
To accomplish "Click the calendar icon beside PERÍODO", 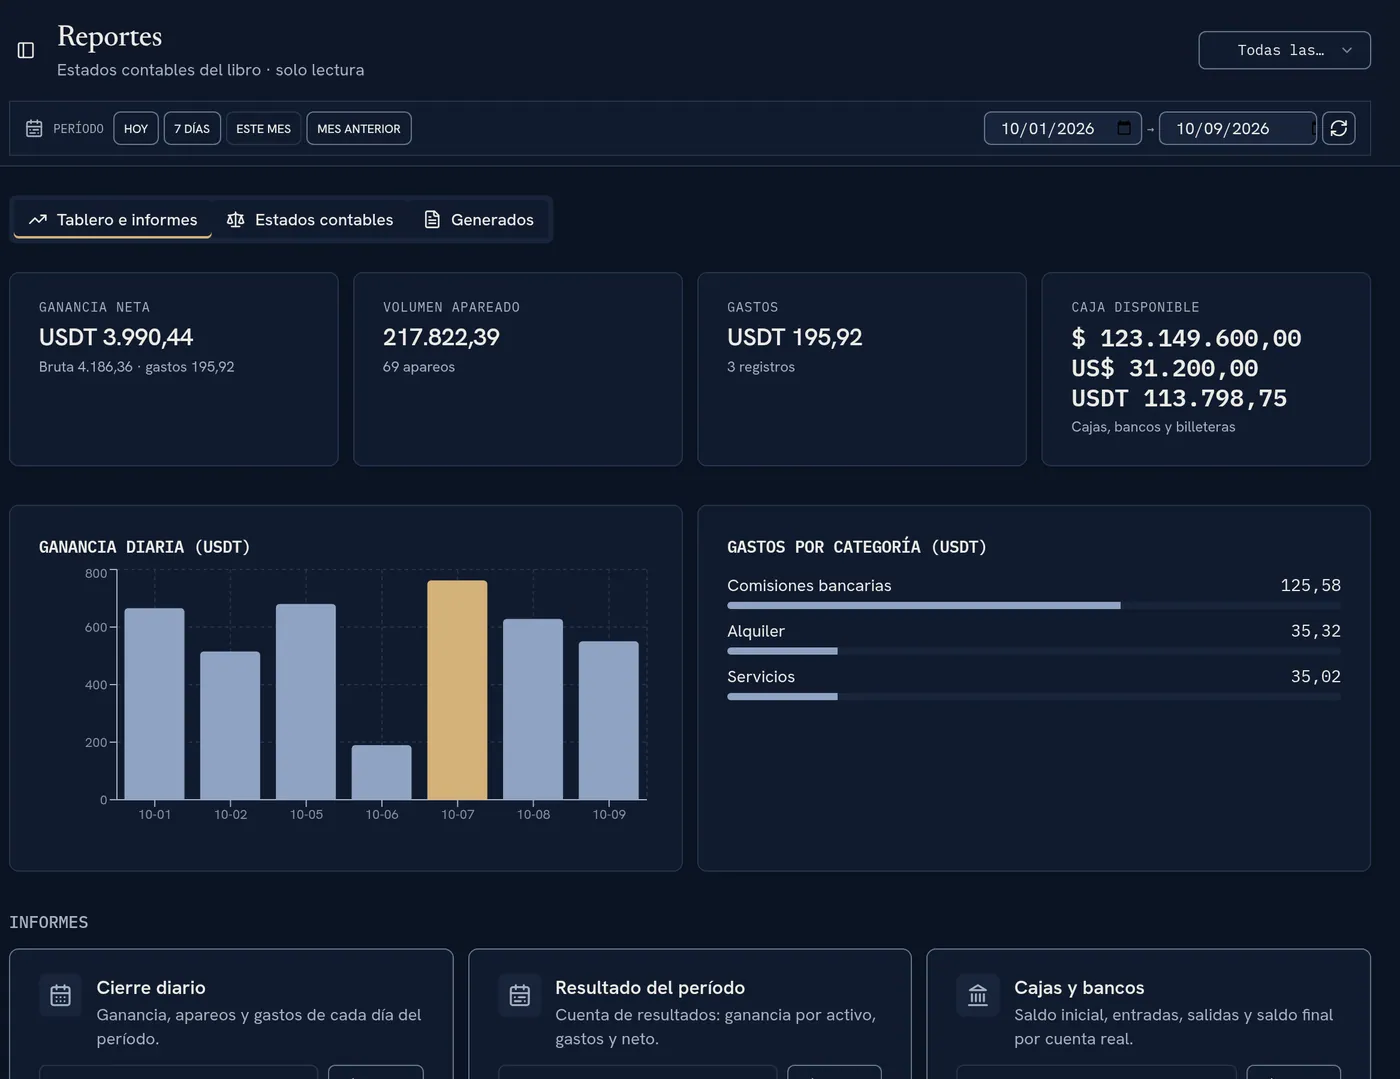I will (34, 128).
